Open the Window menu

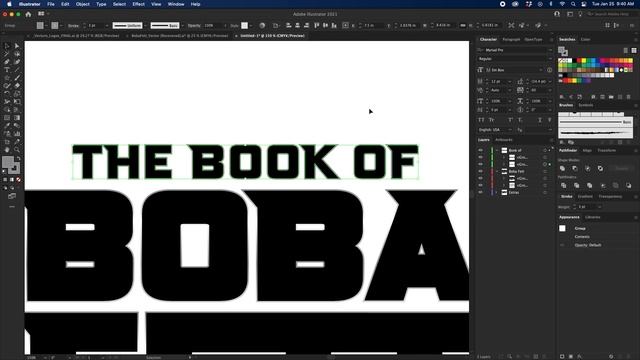point(176,4)
